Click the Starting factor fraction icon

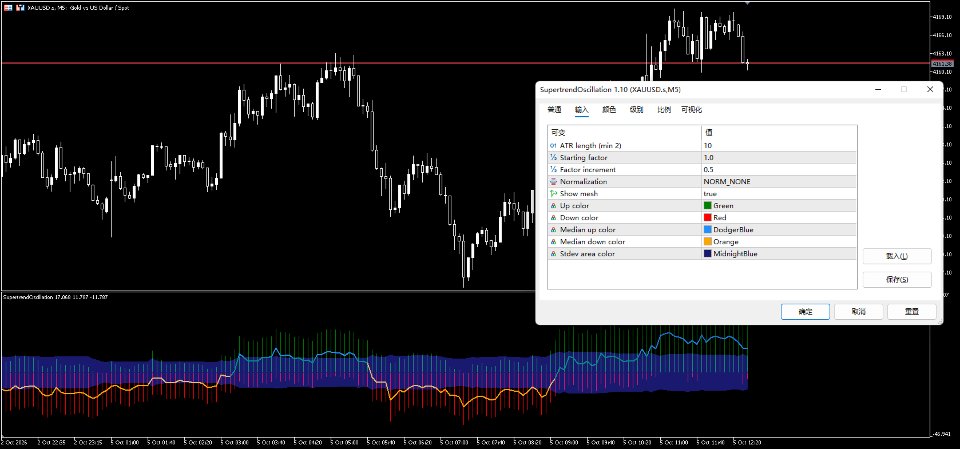coord(553,157)
